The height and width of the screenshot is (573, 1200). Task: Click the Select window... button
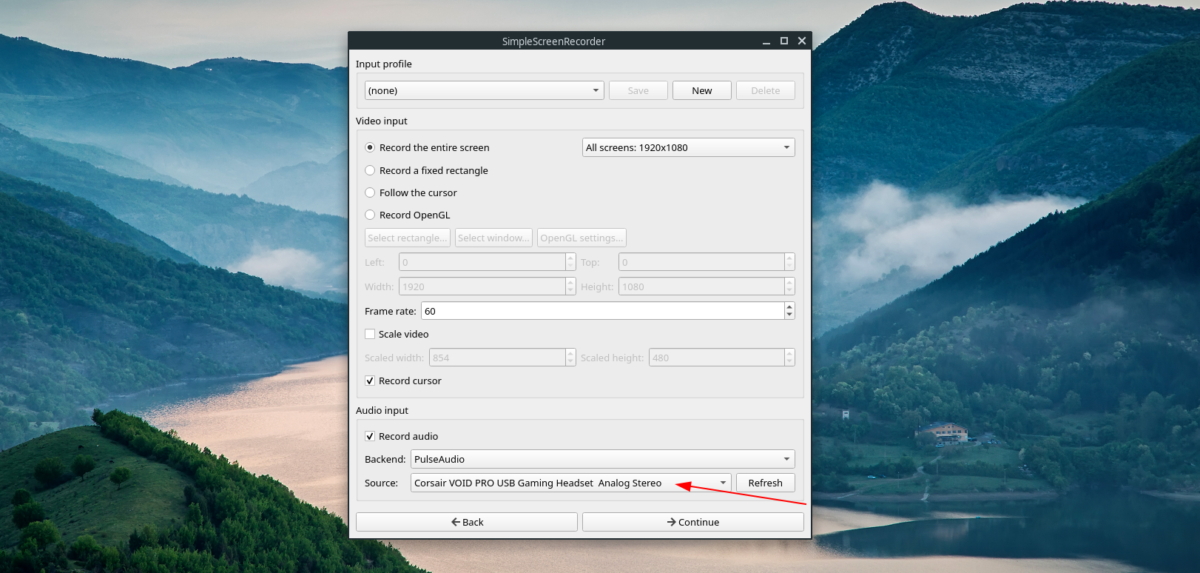coord(493,238)
